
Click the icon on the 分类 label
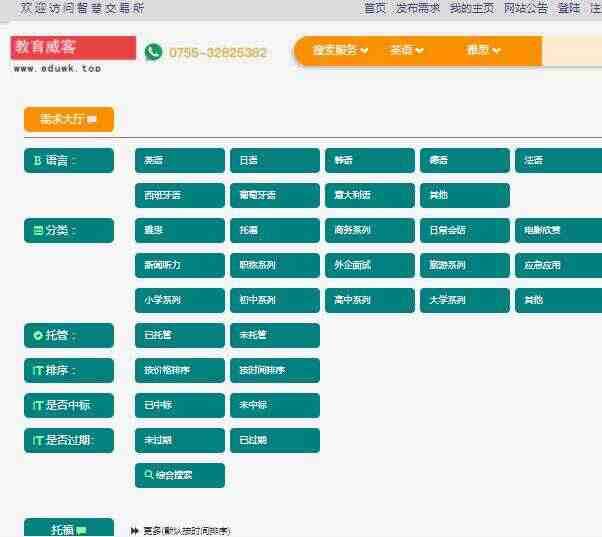click(x=38, y=230)
